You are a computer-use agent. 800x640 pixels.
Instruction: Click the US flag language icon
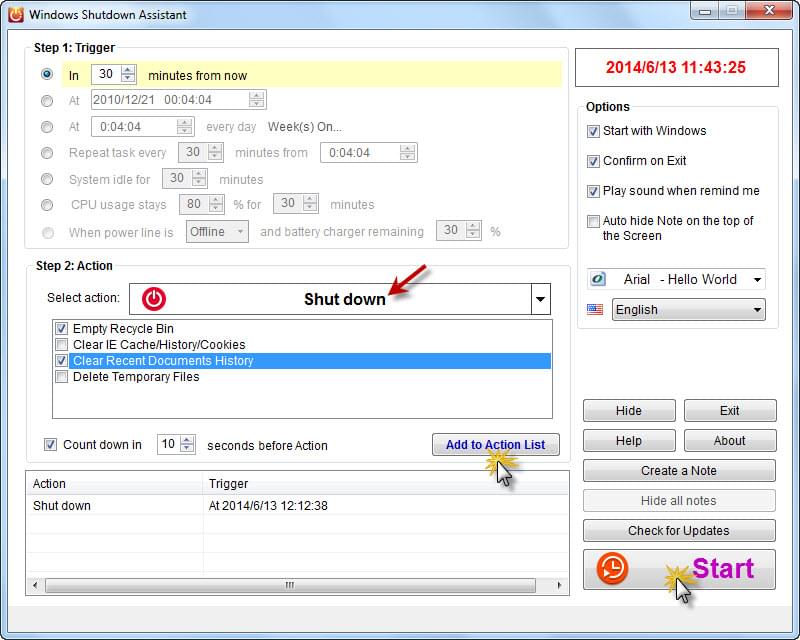pos(595,310)
